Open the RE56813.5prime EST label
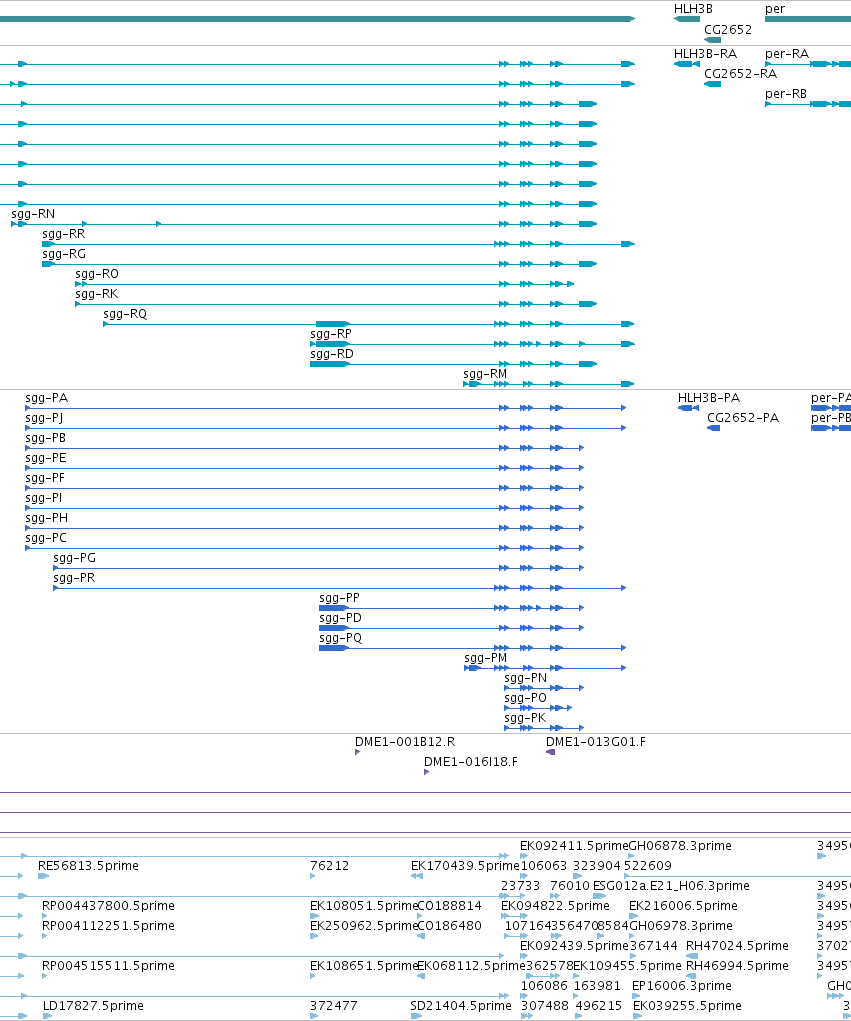The image size is (851, 1021). (x=89, y=866)
